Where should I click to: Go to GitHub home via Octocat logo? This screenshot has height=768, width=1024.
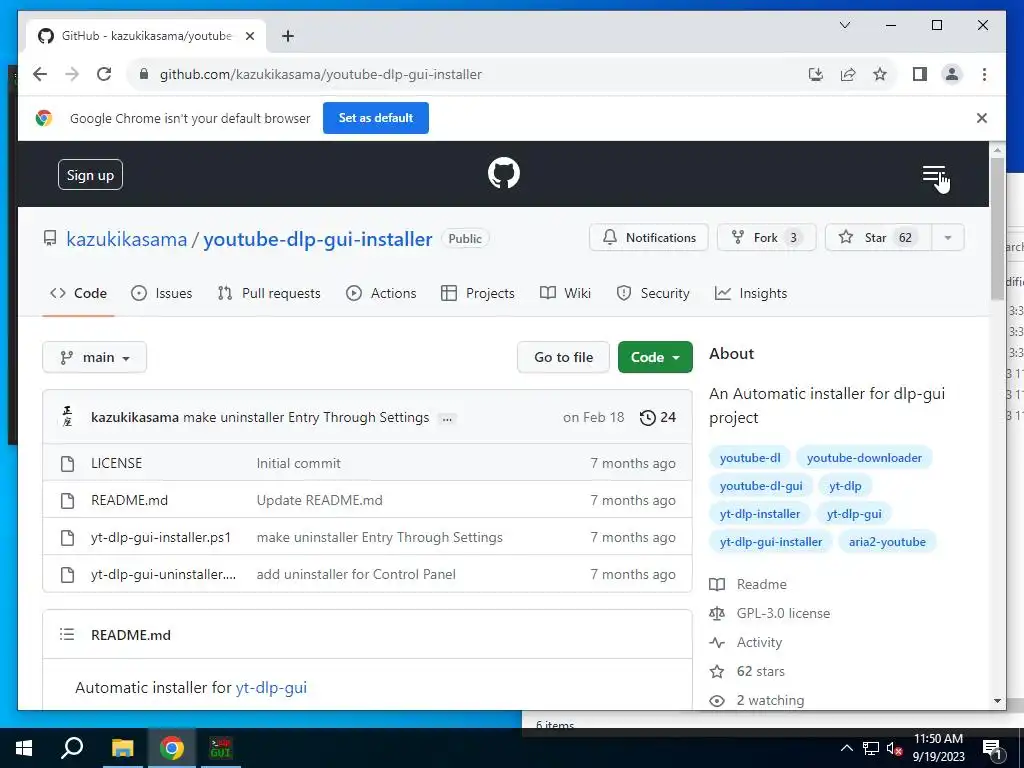pyautogui.click(x=504, y=173)
